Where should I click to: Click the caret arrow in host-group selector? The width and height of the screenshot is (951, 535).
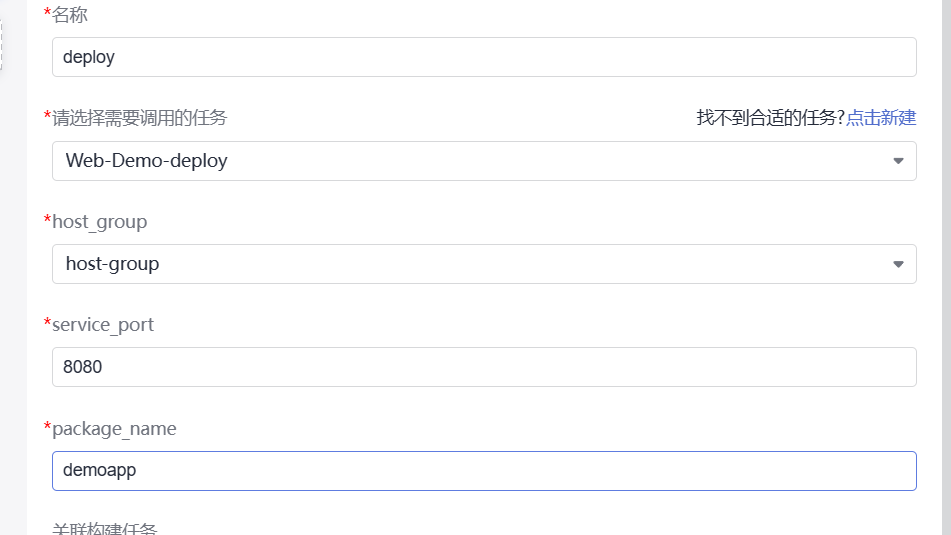click(897, 265)
